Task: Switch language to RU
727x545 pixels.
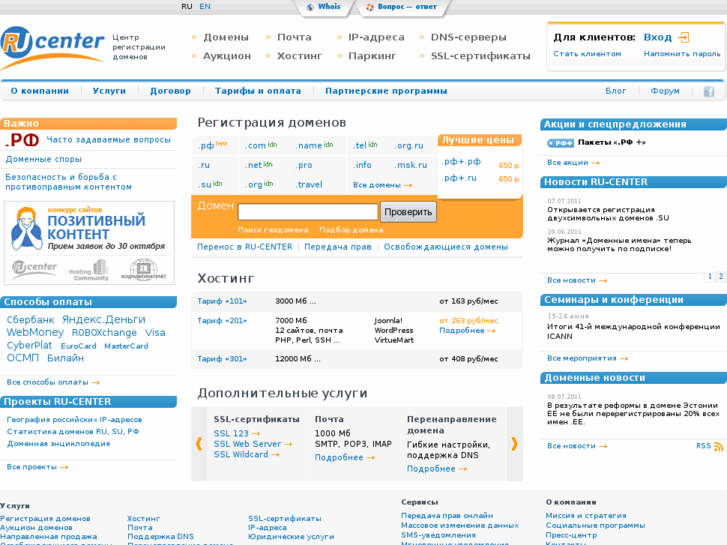Action: pyautogui.click(x=186, y=6)
